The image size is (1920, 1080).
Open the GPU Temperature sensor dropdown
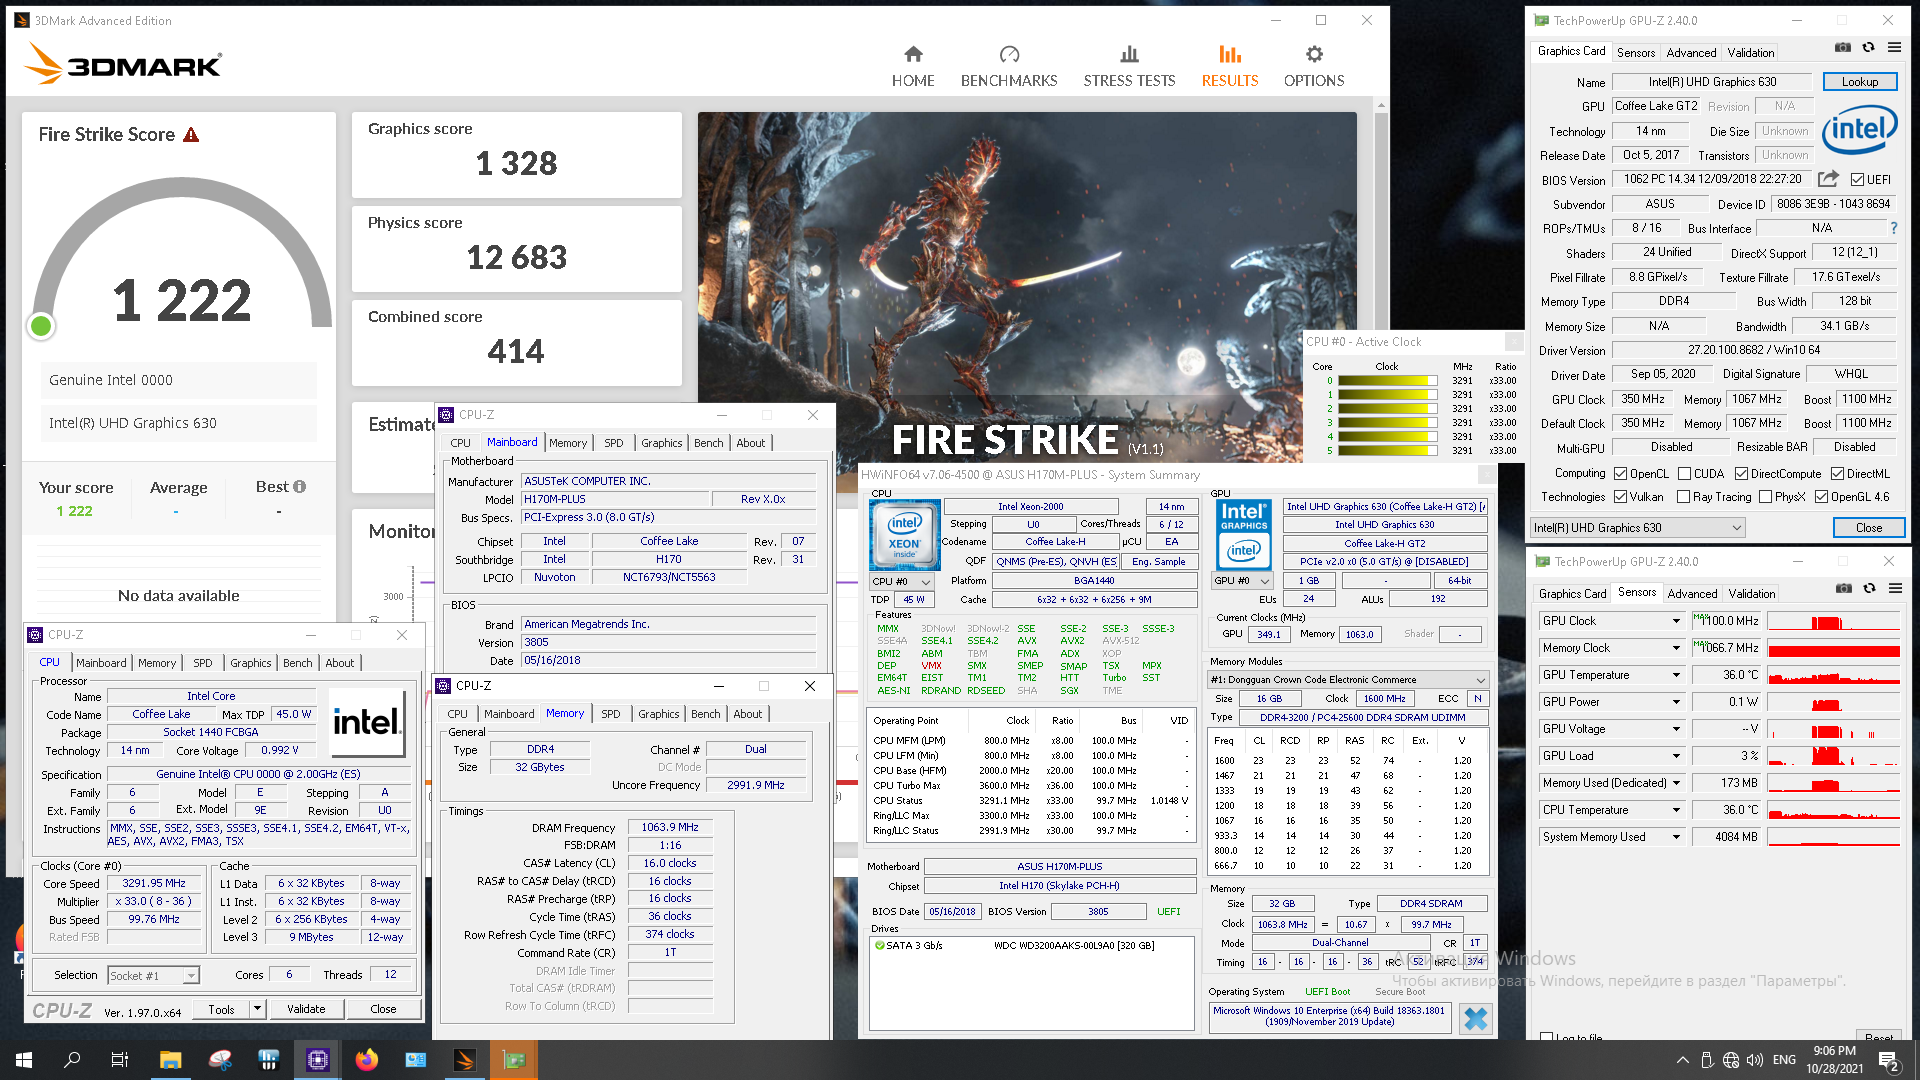pos(1676,675)
